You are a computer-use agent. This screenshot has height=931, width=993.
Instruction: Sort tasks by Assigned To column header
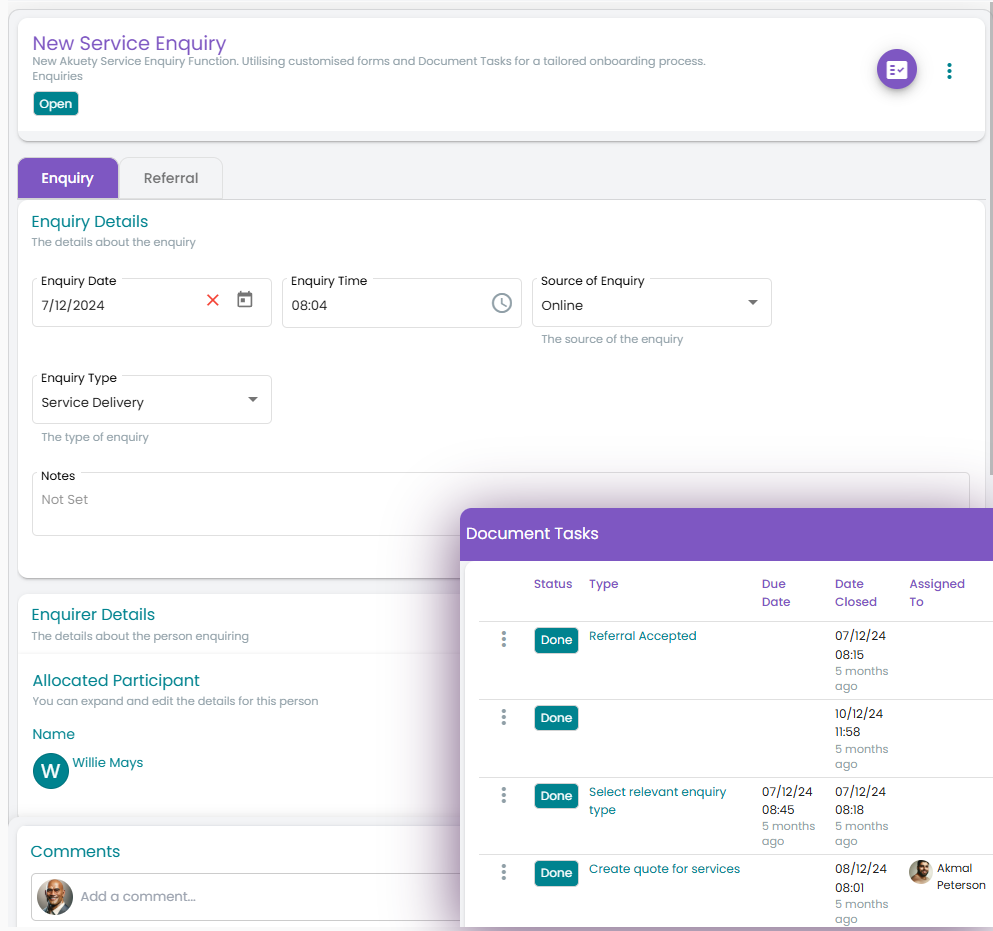coord(937,593)
